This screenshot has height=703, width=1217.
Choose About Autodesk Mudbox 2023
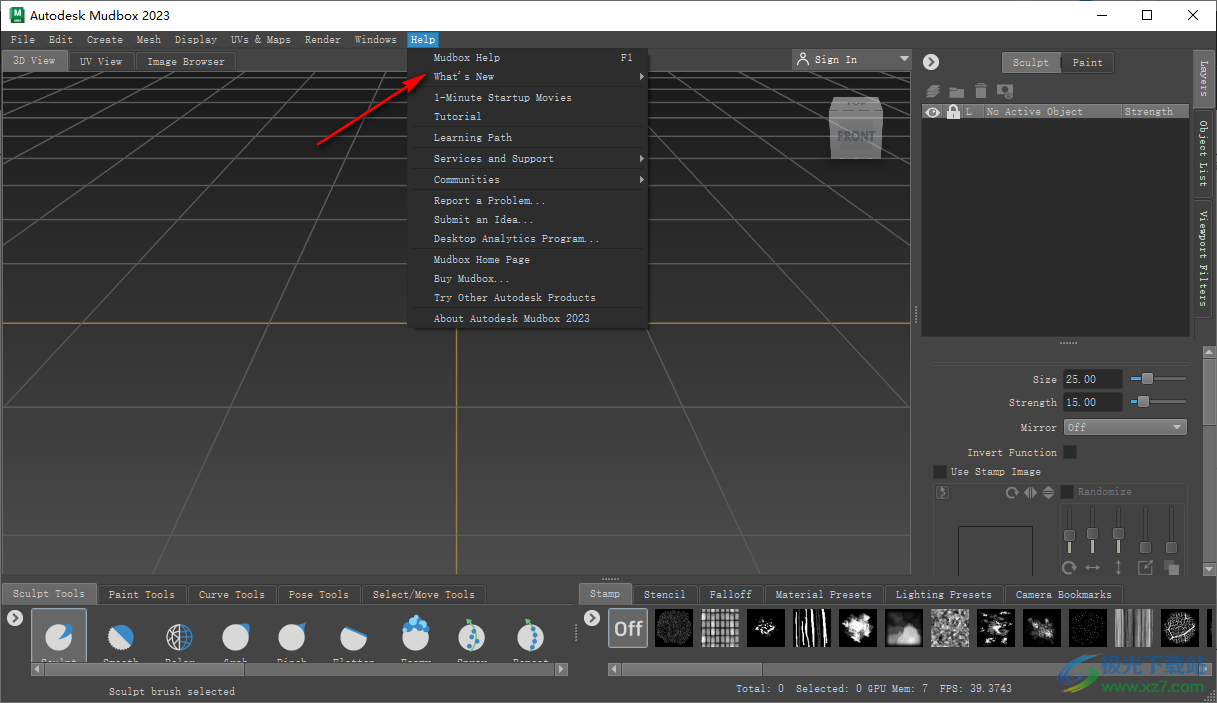tap(529, 319)
